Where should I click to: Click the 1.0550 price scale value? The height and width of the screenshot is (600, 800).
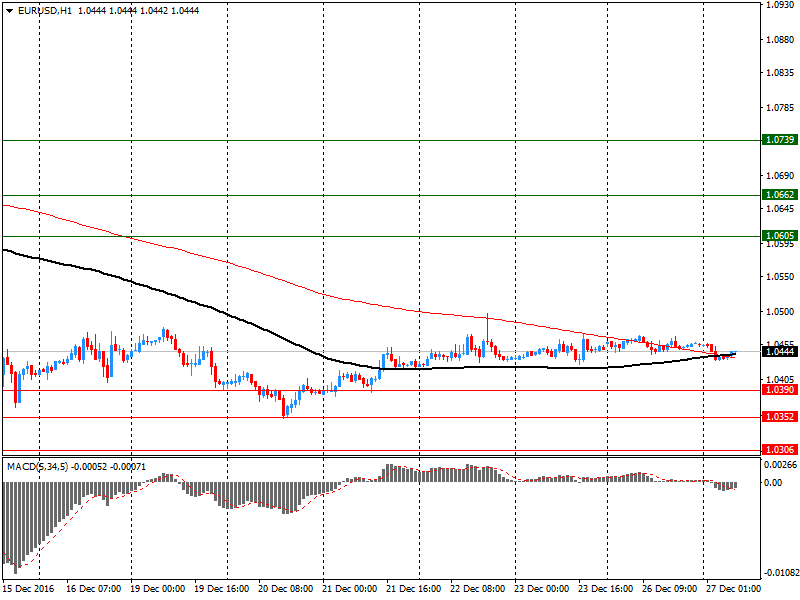click(780, 277)
